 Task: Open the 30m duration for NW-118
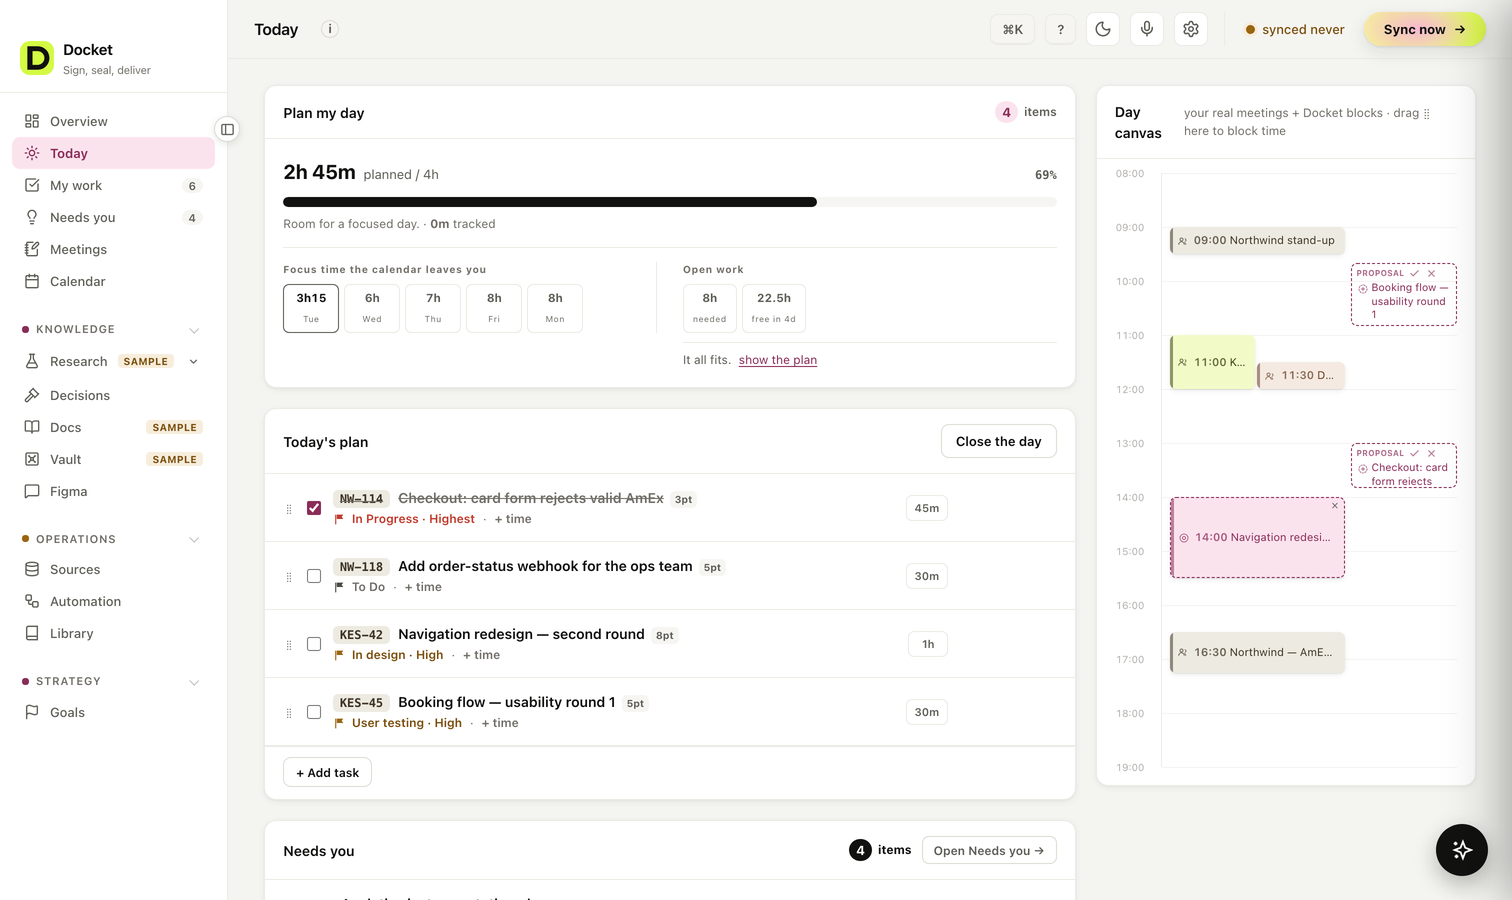click(927, 576)
